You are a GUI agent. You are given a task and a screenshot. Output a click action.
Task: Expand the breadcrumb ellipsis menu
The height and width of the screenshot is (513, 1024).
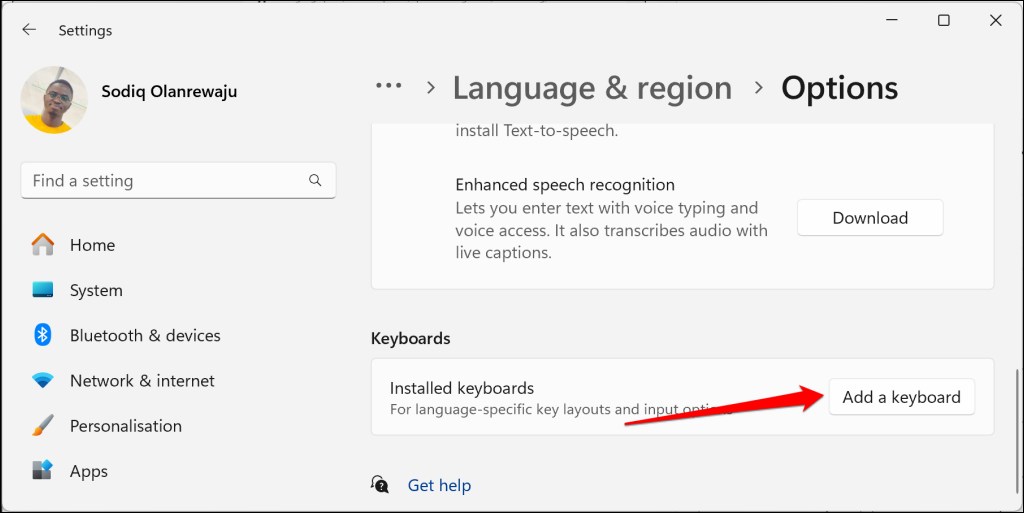click(x=389, y=86)
